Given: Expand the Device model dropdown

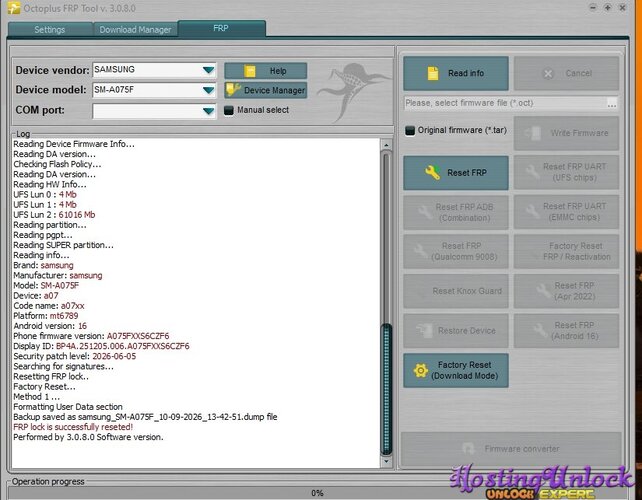Looking at the screenshot, I should [x=208, y=90].
